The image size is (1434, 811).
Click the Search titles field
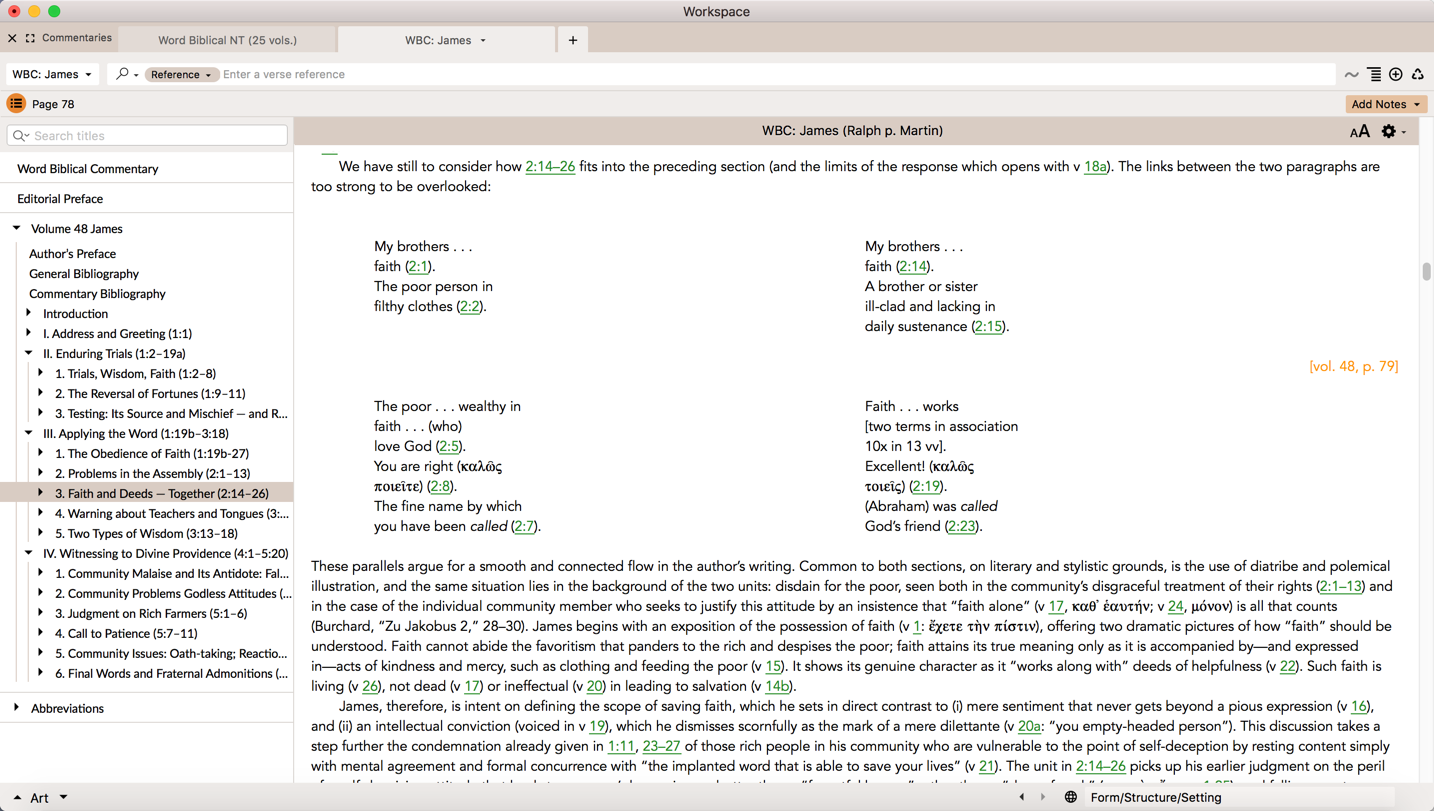[148, 136]
